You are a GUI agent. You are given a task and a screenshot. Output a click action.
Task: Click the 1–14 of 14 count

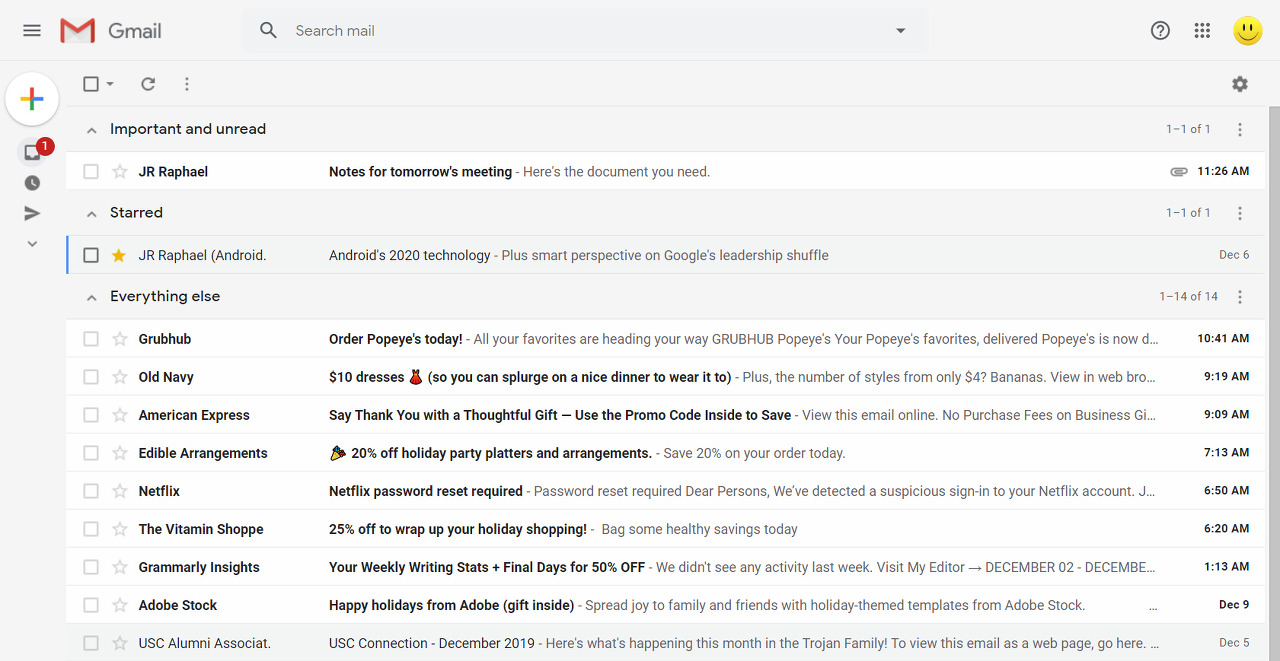[x=1188, y=297]
